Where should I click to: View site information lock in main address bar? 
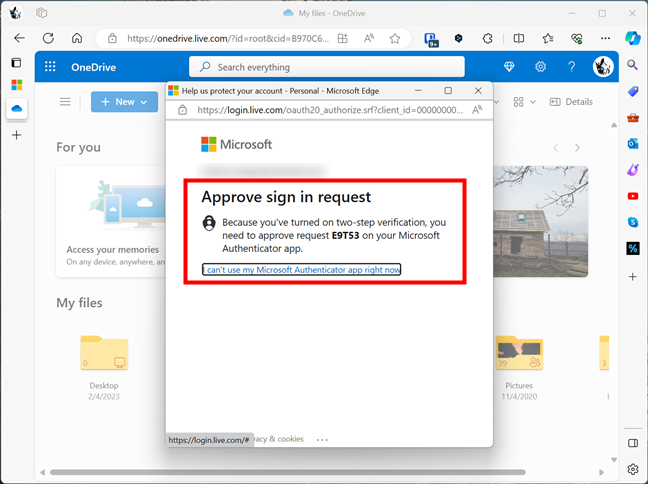click(x=112, y=38)
